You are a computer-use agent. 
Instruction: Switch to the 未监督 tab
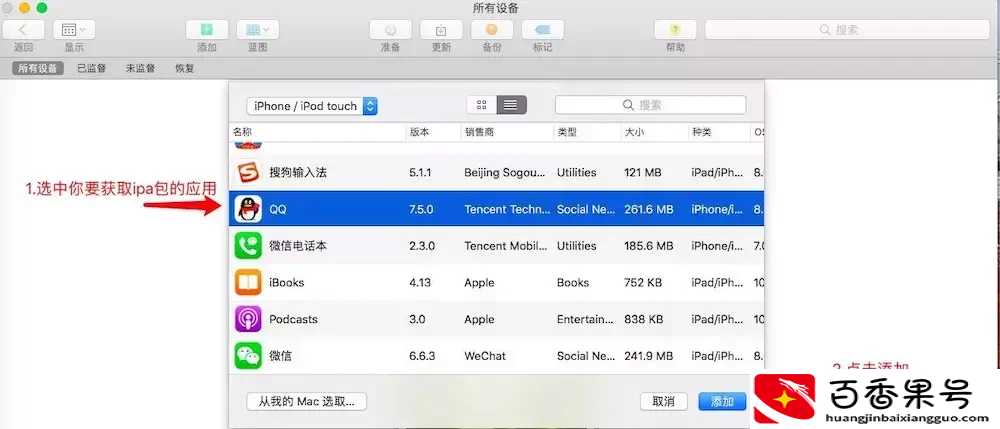click(x=140, y=68)
